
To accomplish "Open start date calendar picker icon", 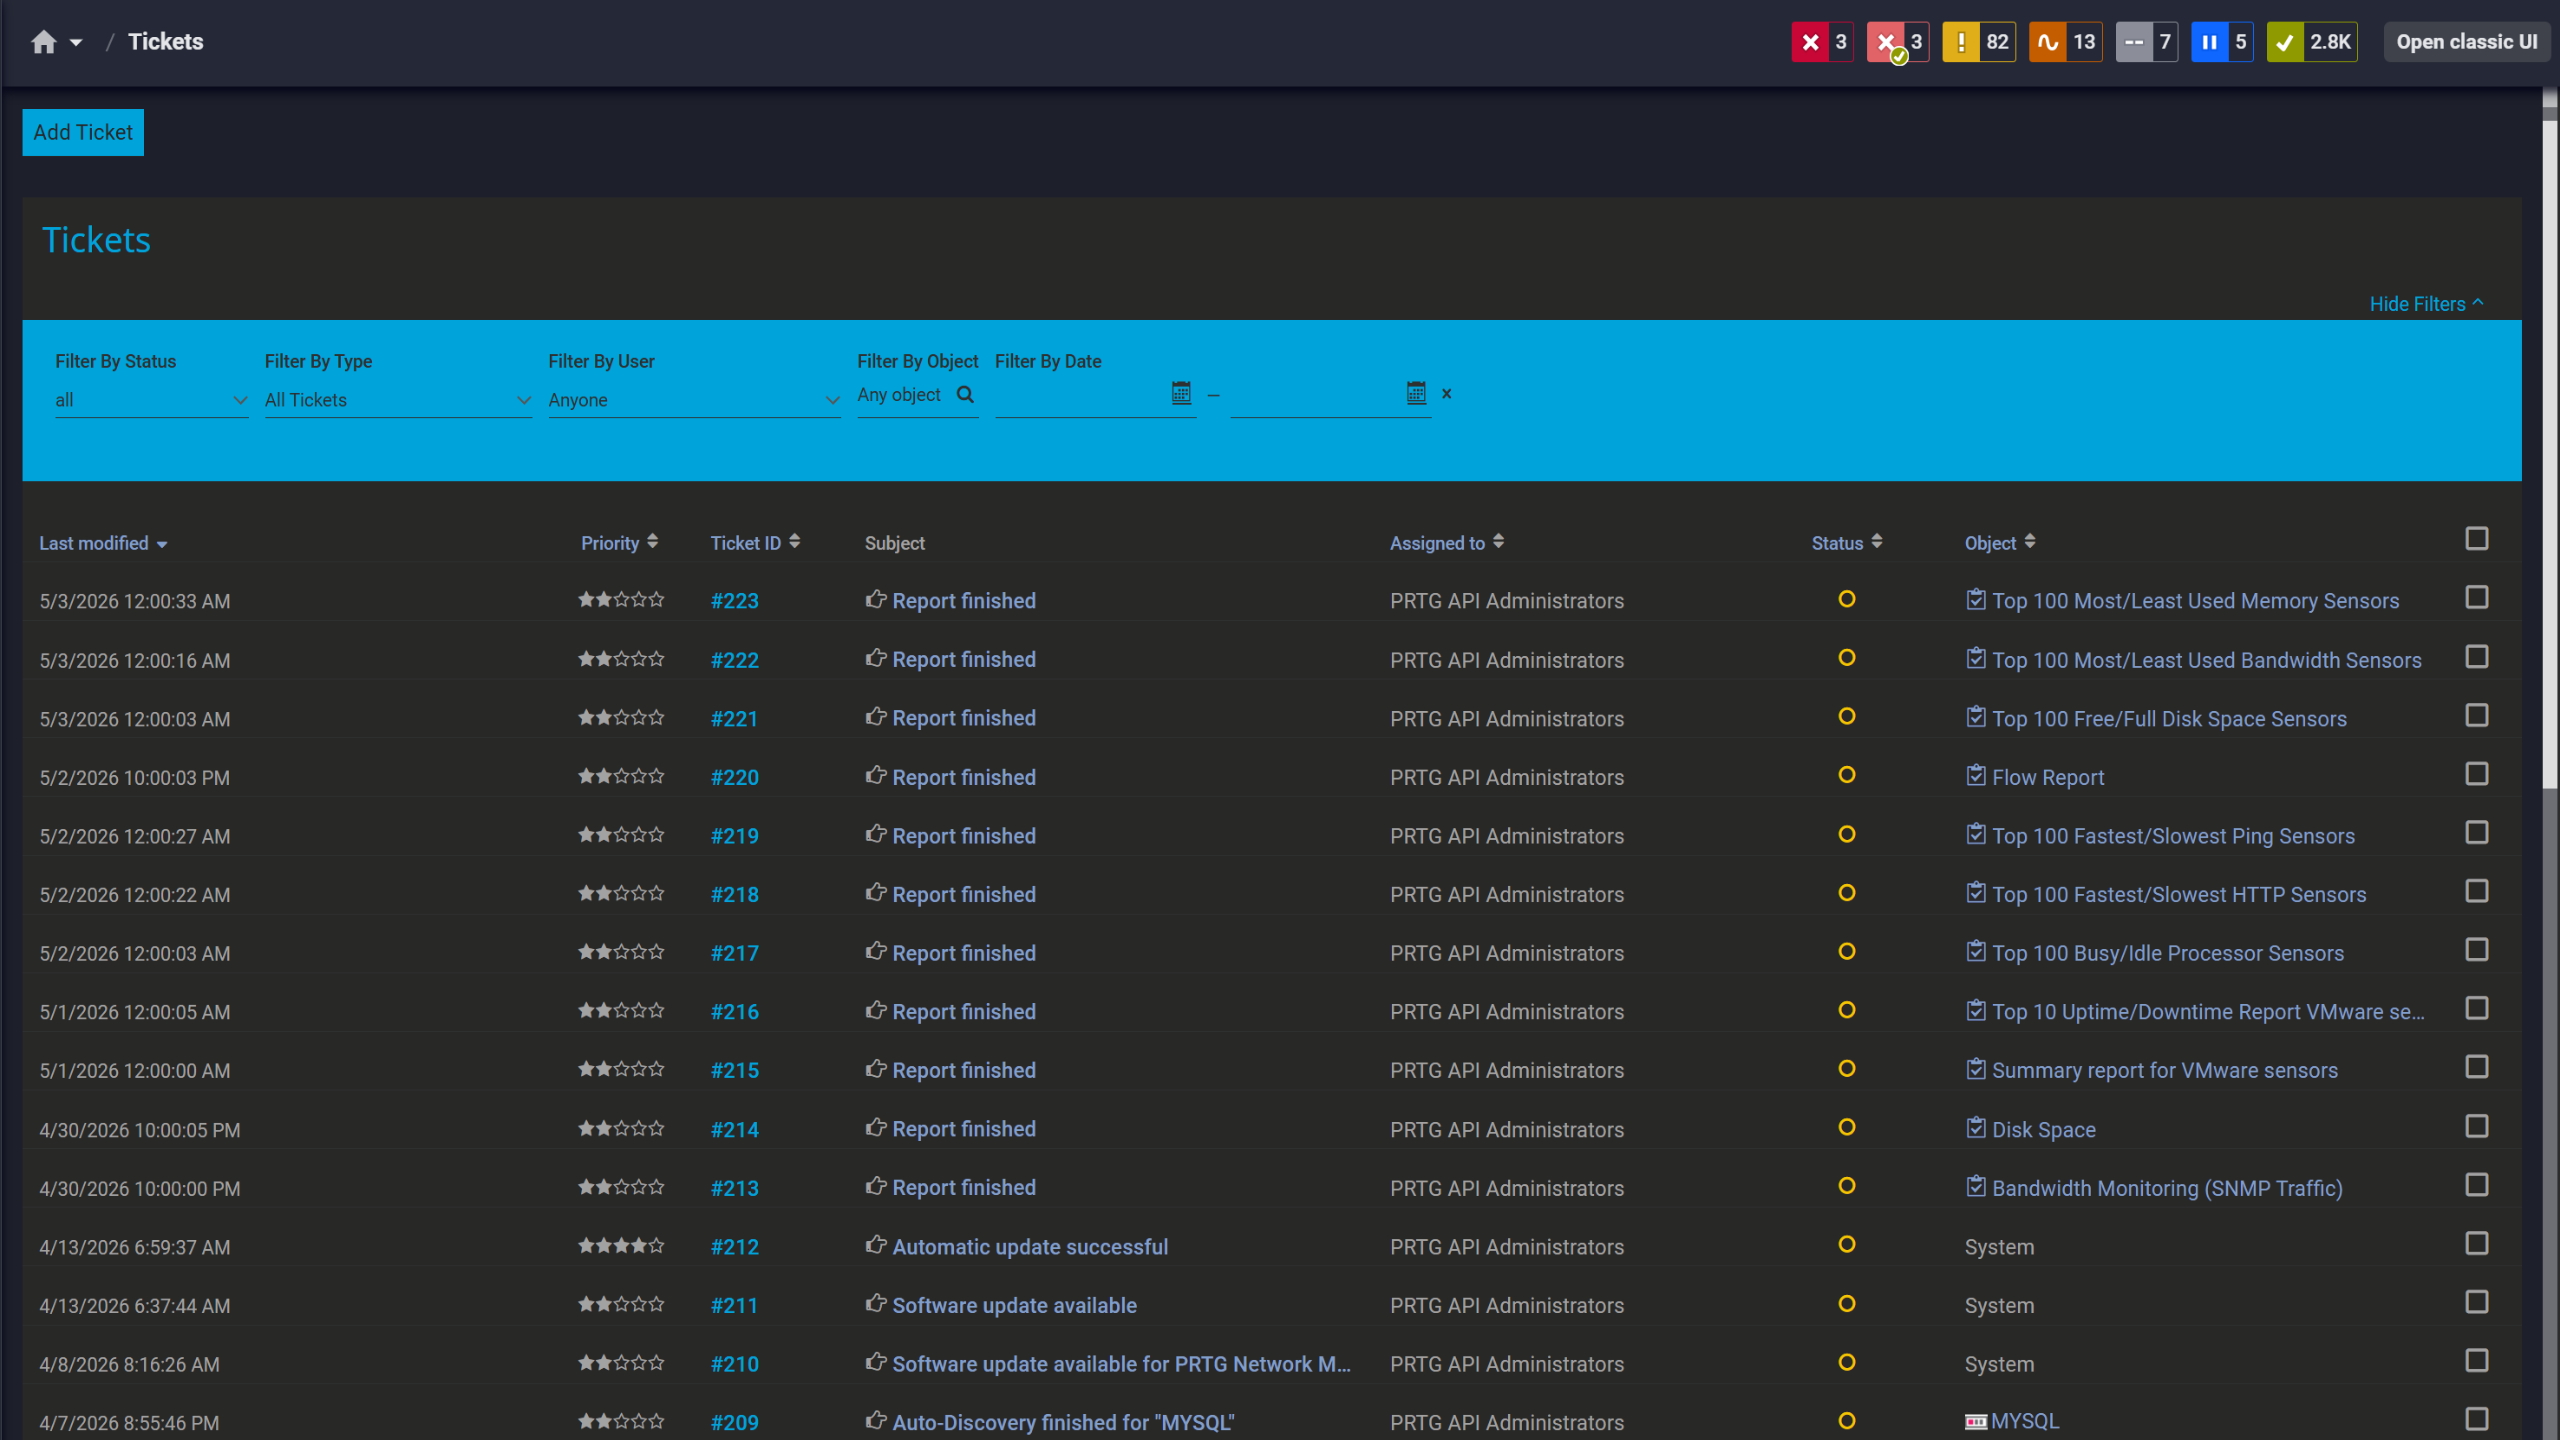I will pyautogui.click(x=1181, y=393).
